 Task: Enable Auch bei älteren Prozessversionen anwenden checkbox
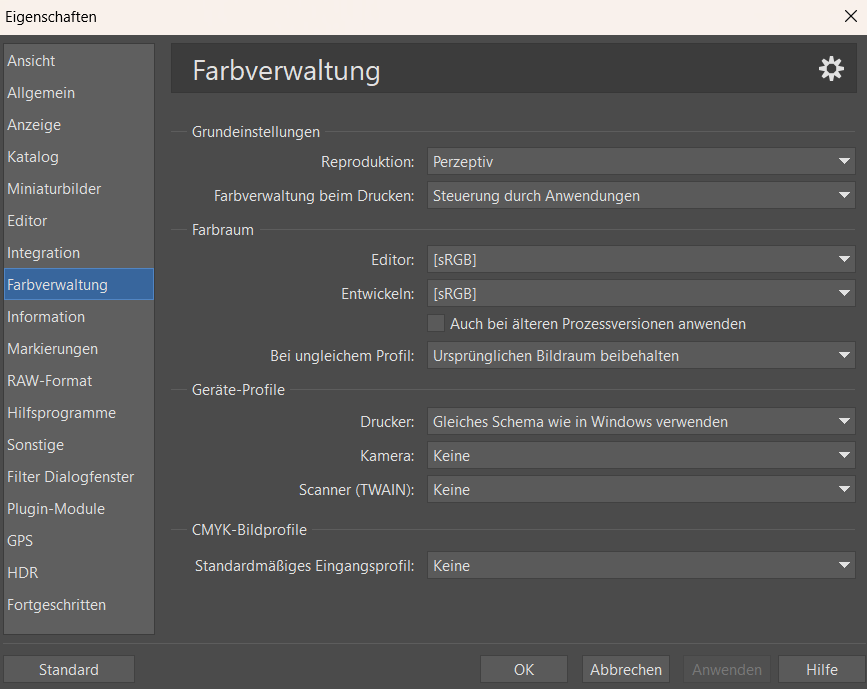click(436, 323)
